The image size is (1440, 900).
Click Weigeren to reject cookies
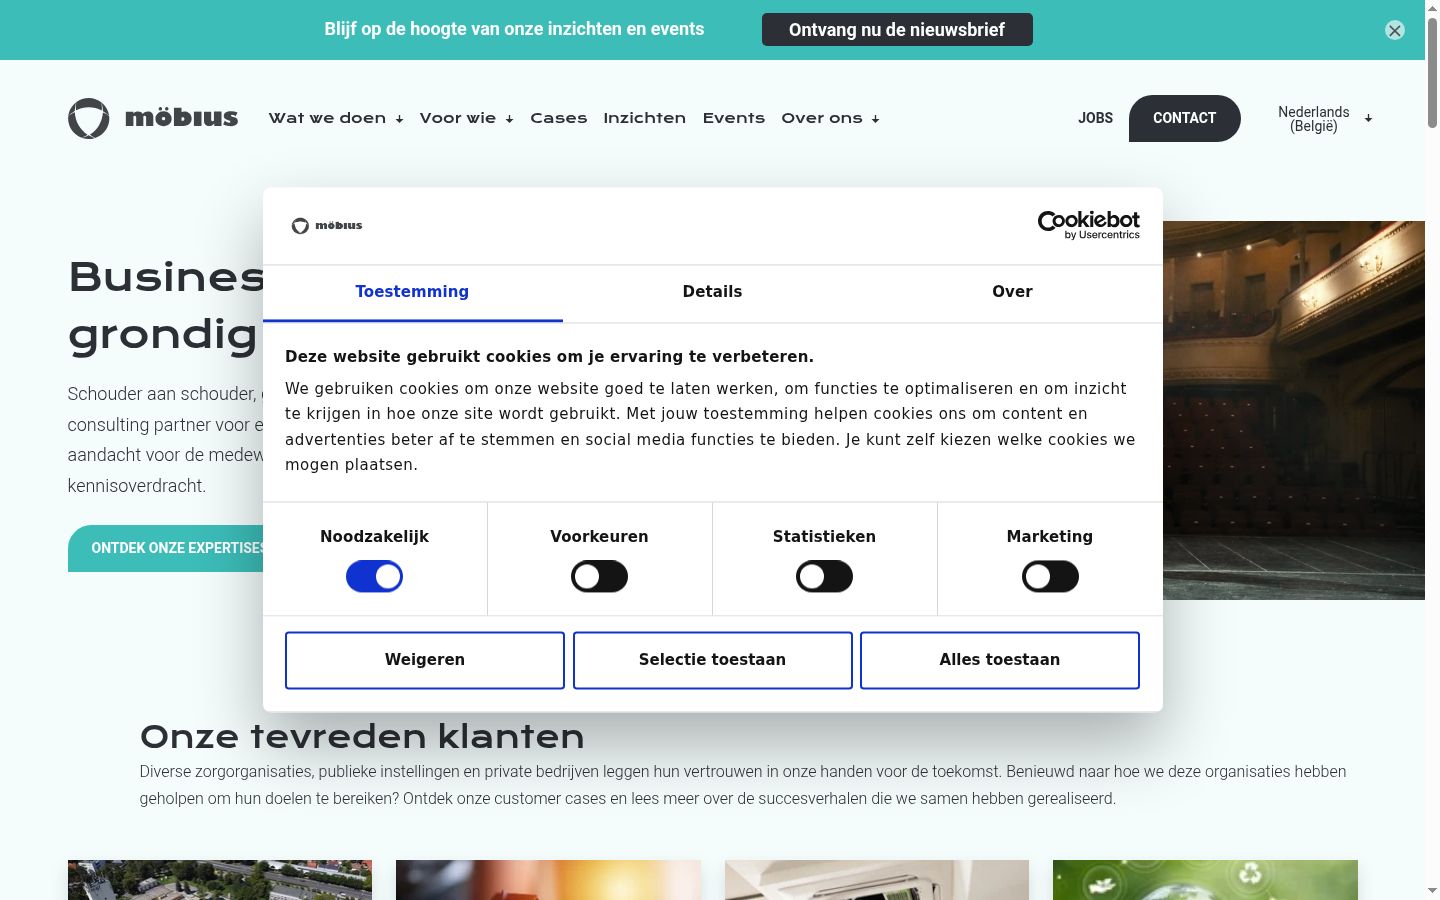pos(425,660)
